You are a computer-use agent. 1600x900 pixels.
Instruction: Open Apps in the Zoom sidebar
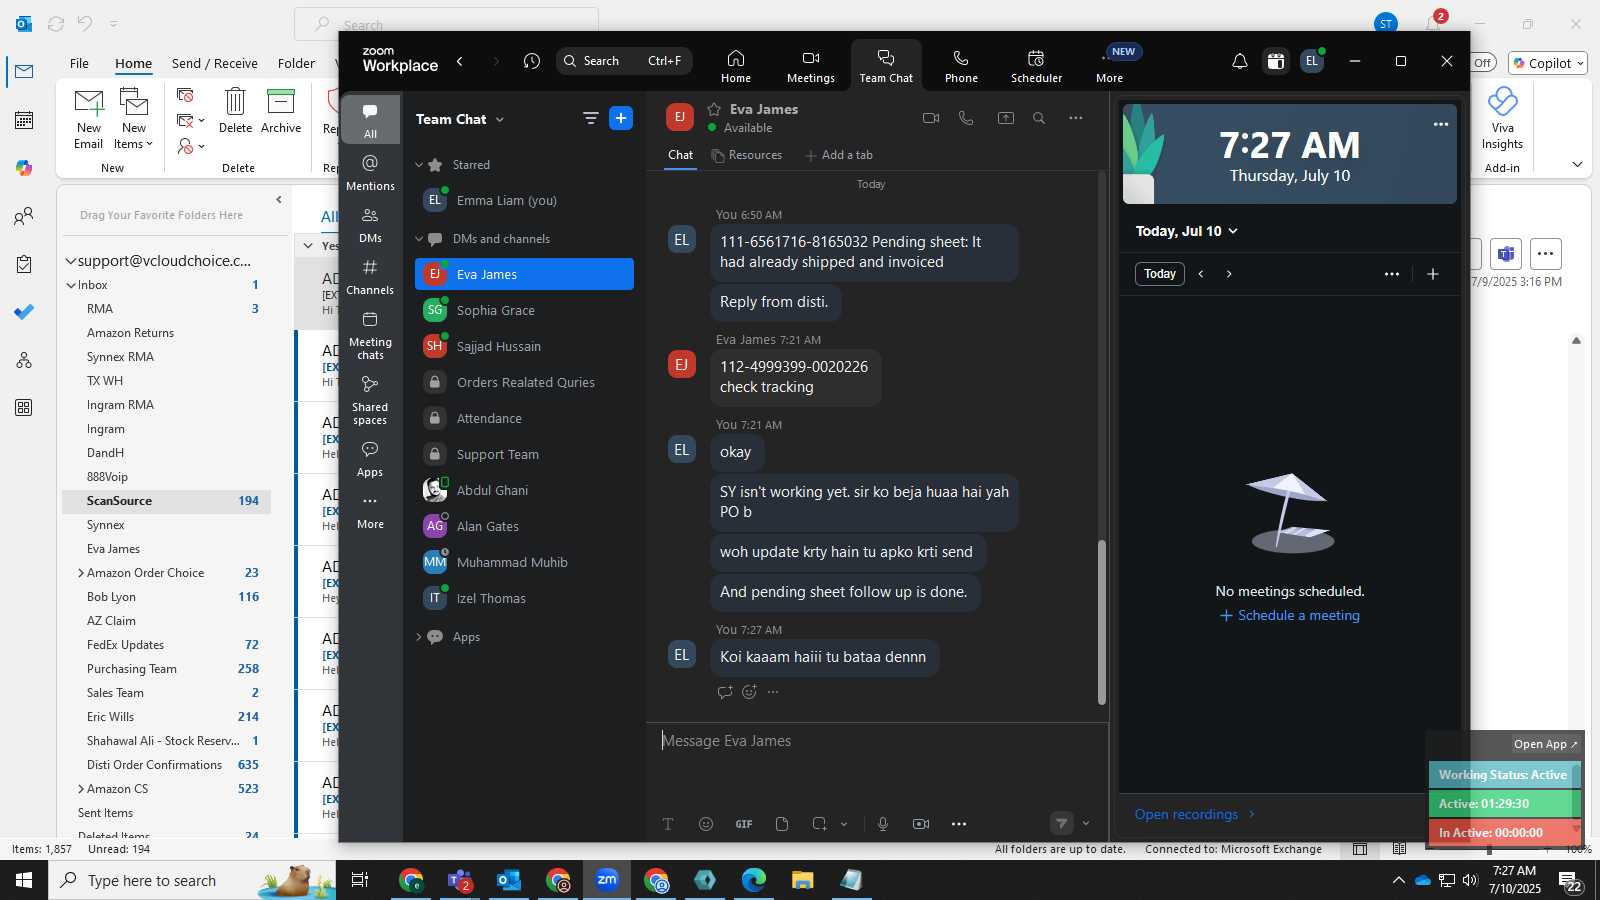tap(370, 458)
